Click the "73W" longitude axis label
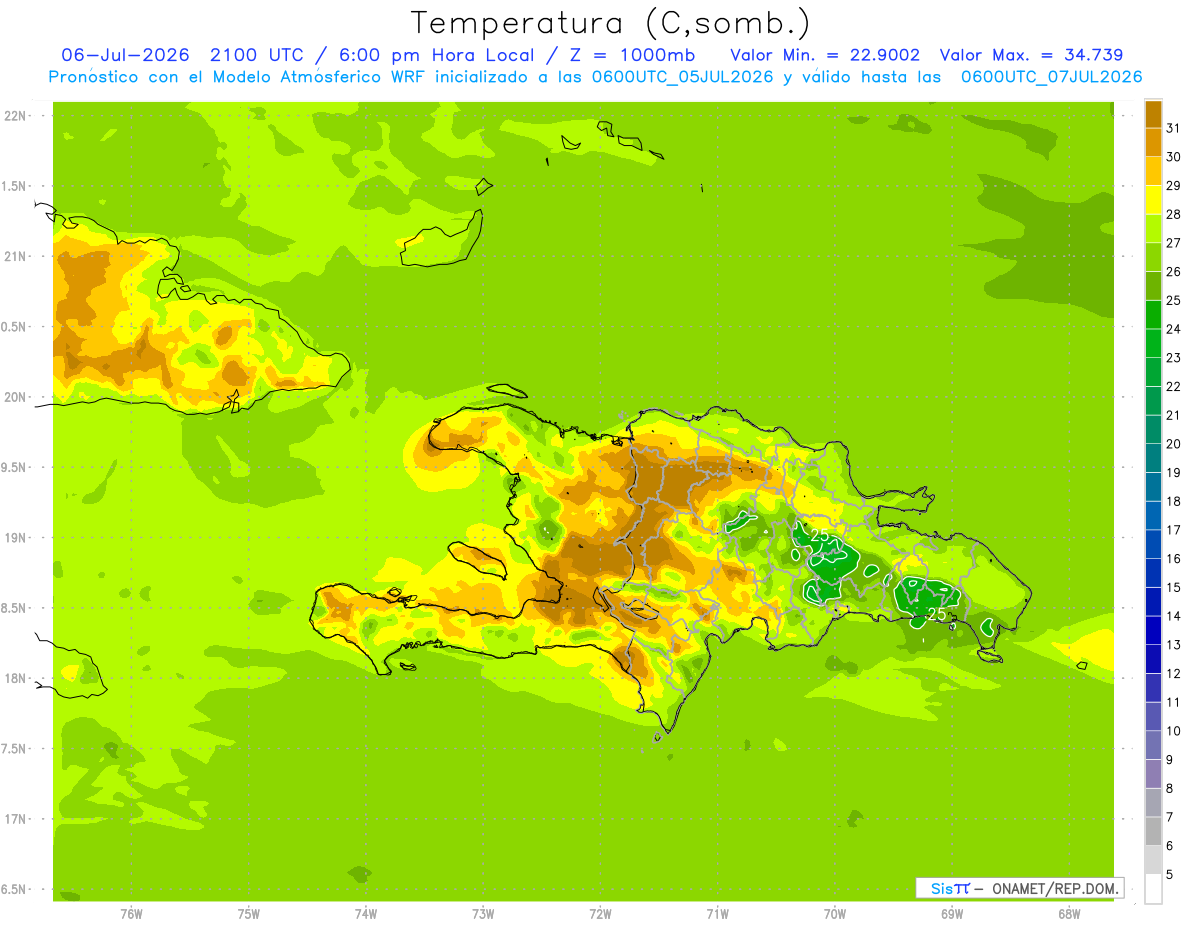The image size is (1200, 927). [483, 914]
